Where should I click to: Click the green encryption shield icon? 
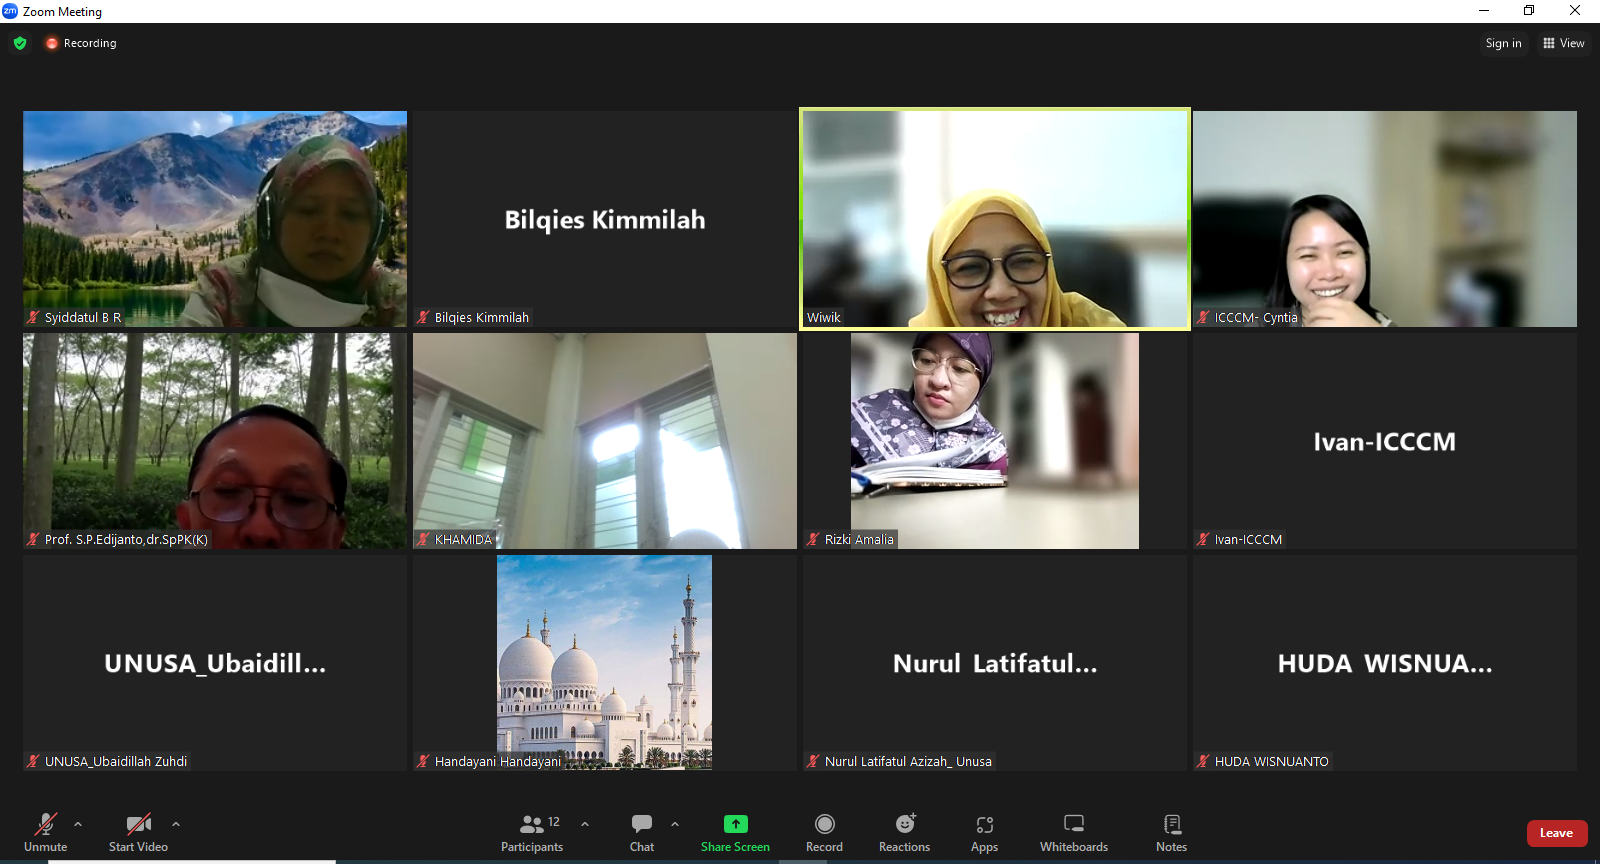coord(20,43)
